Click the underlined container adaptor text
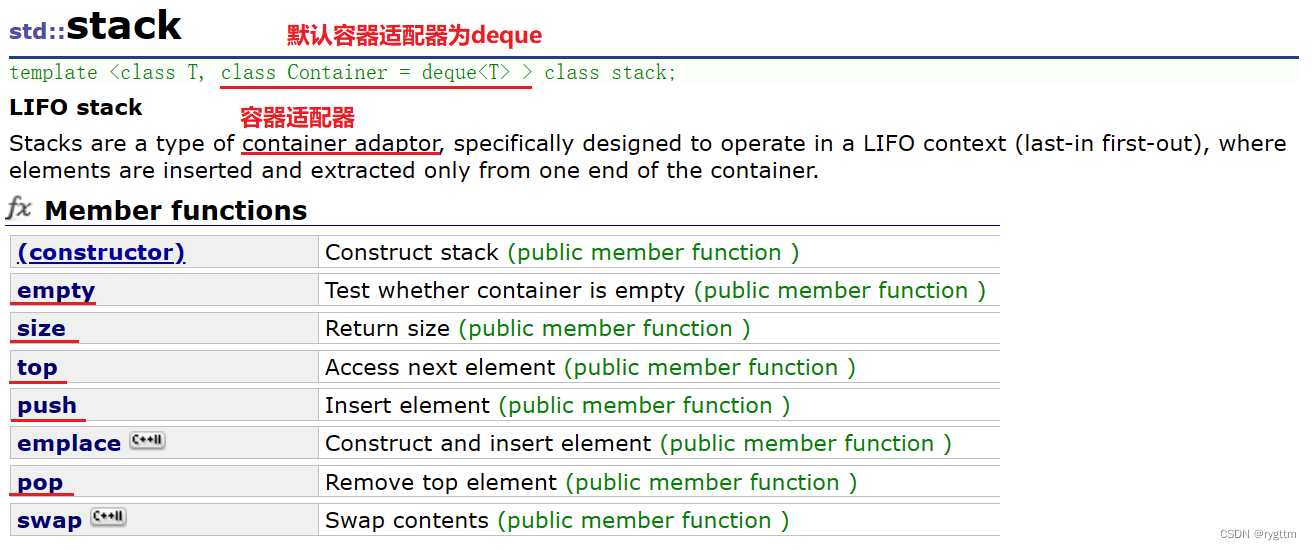Image resolution: width=1312 pixels, height=550 pixels. (x=341, y=143)
